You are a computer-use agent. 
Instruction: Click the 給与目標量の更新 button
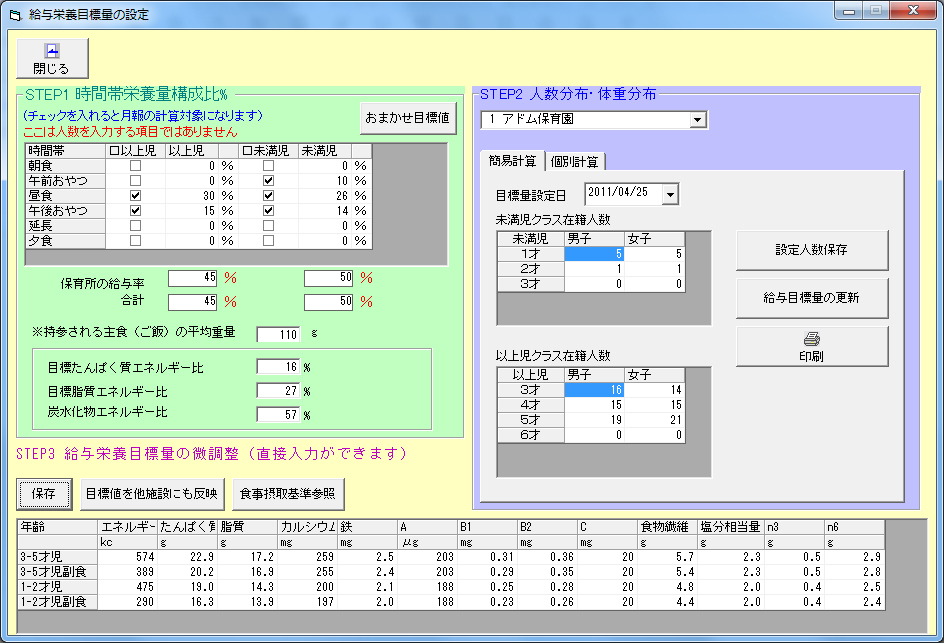pyautogui.click(x=812, y=298)
